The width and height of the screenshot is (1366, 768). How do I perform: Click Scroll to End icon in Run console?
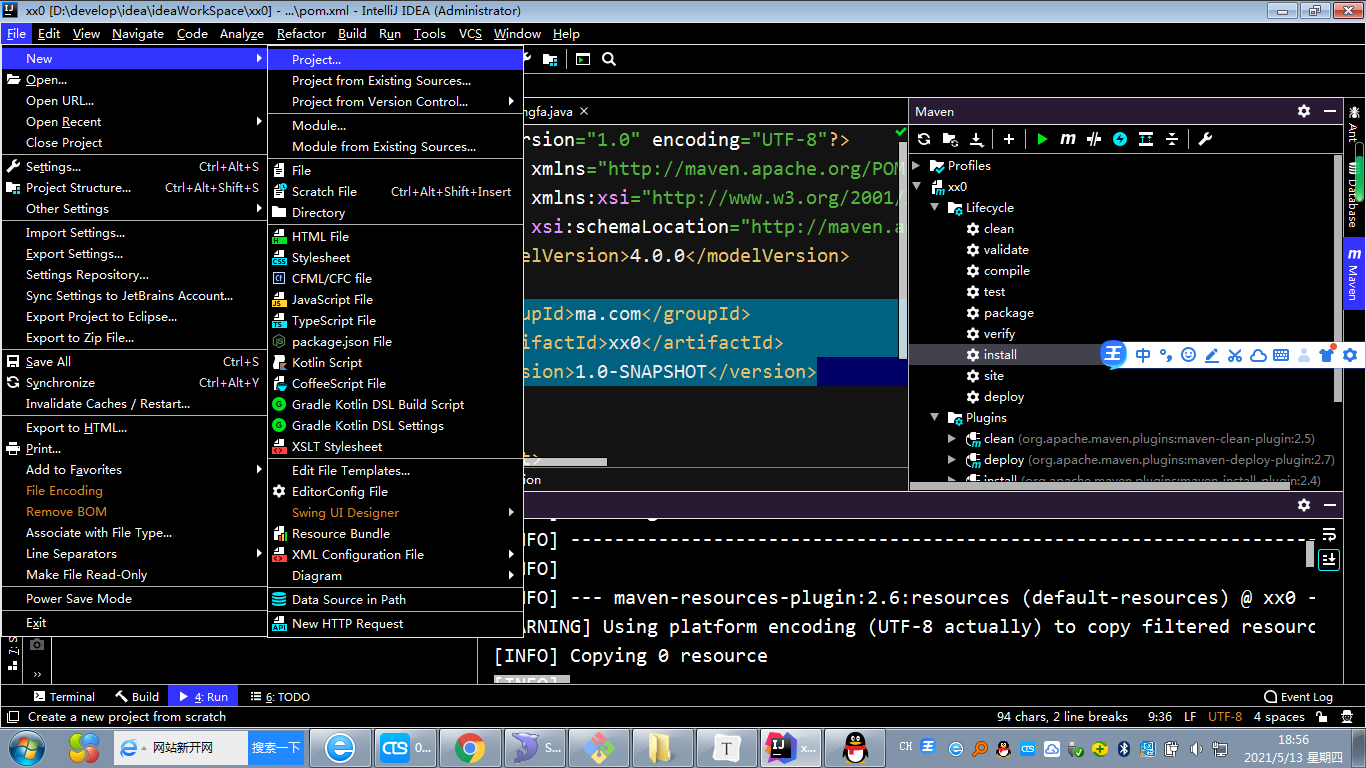1328,559
